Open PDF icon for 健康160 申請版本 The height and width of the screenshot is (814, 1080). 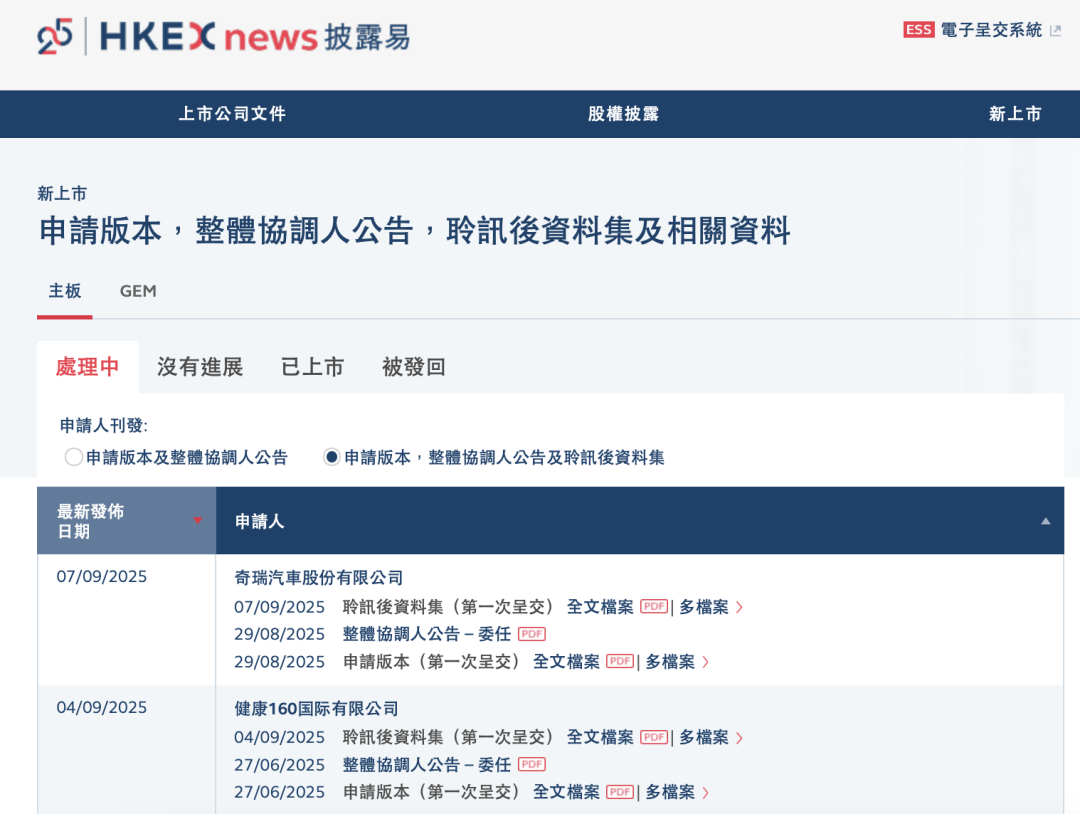[620, 792]
